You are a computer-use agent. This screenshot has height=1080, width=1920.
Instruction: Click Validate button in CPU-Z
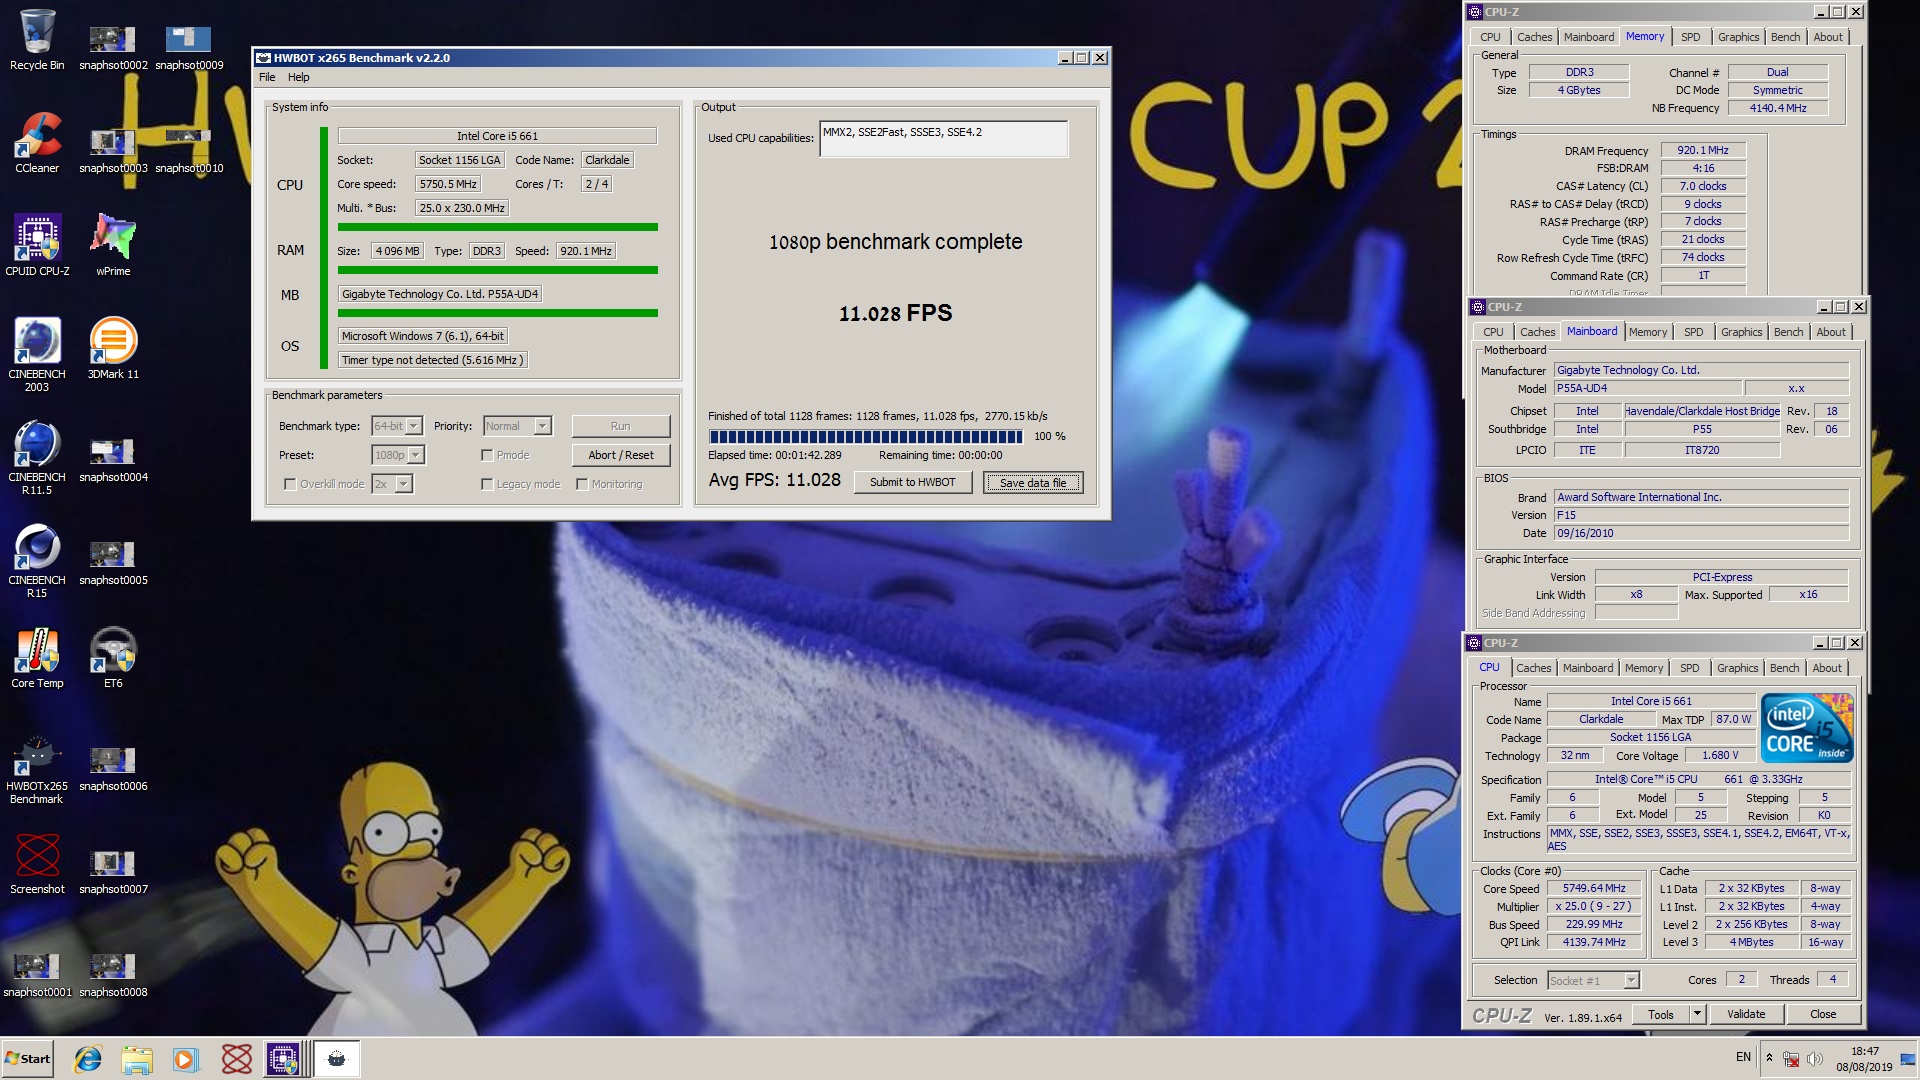[1746, 1014]
